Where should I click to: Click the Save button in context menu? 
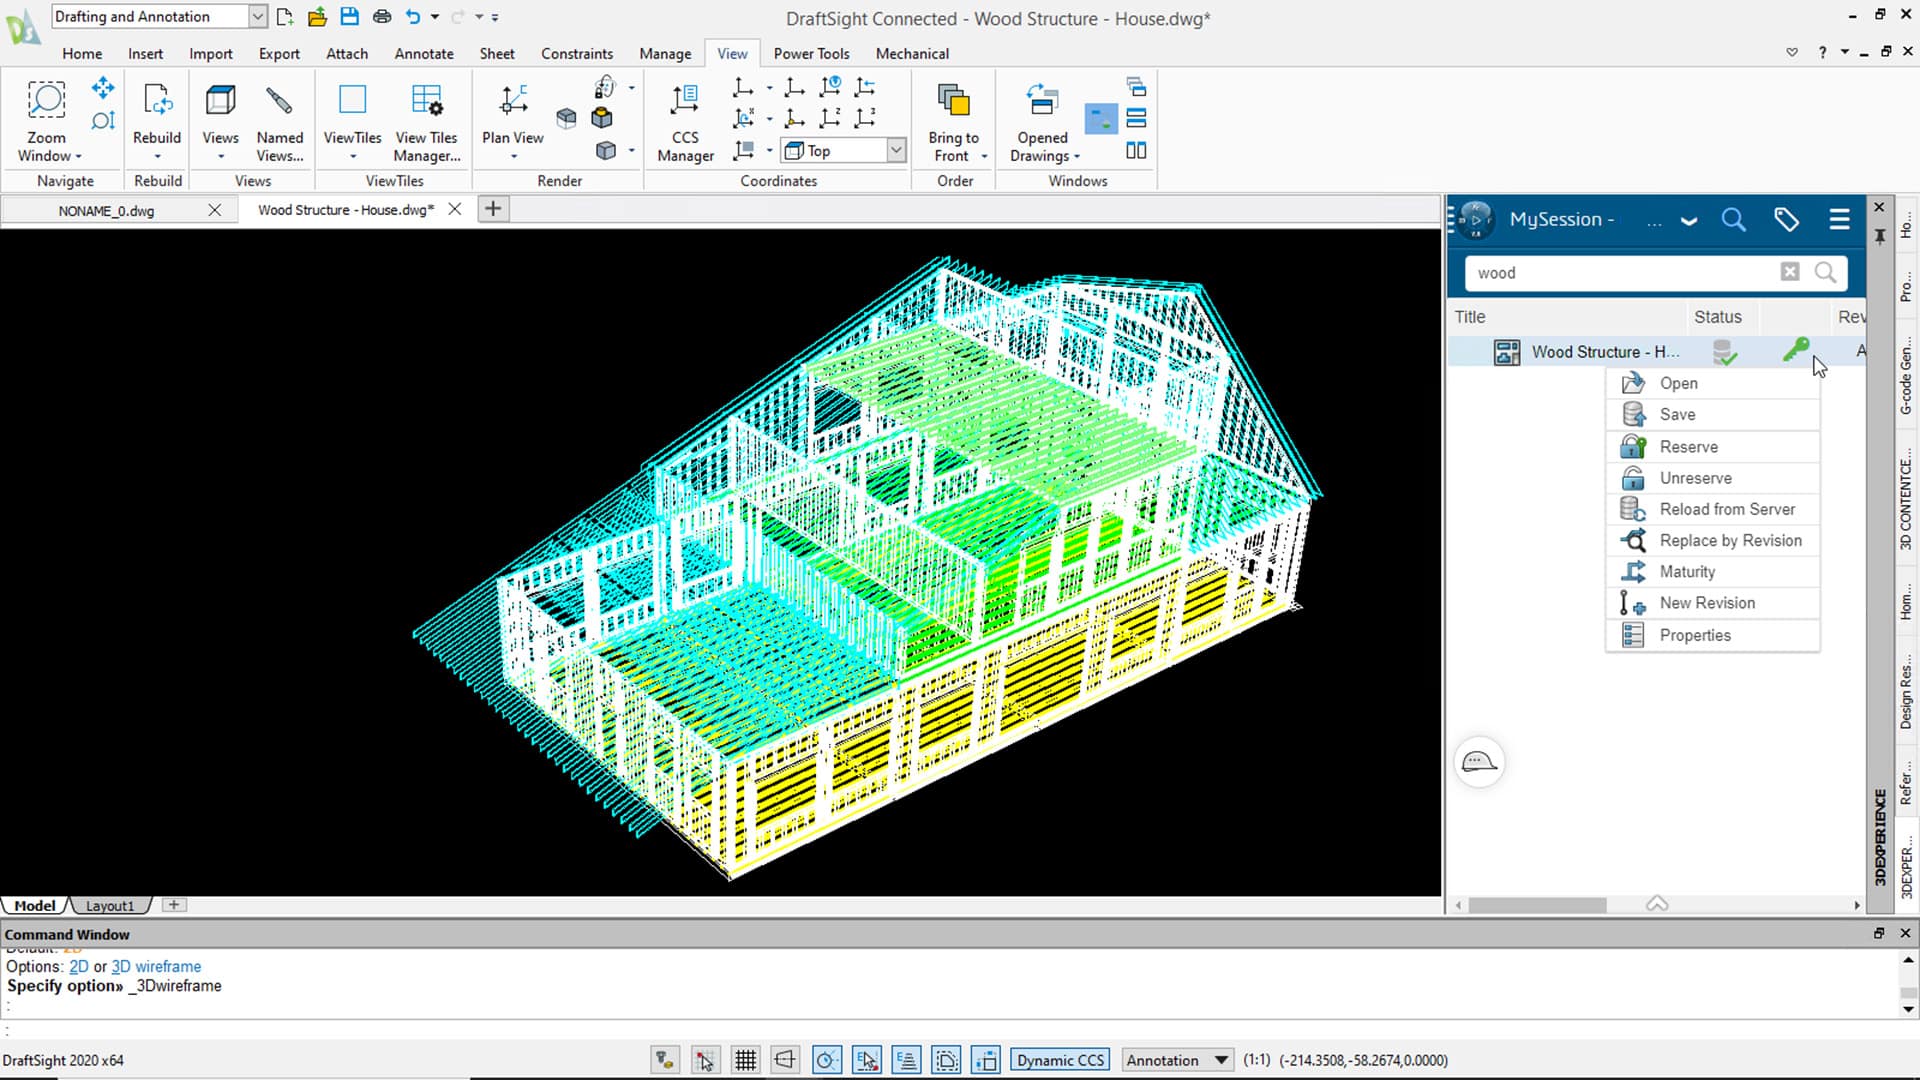point(1676,414)
